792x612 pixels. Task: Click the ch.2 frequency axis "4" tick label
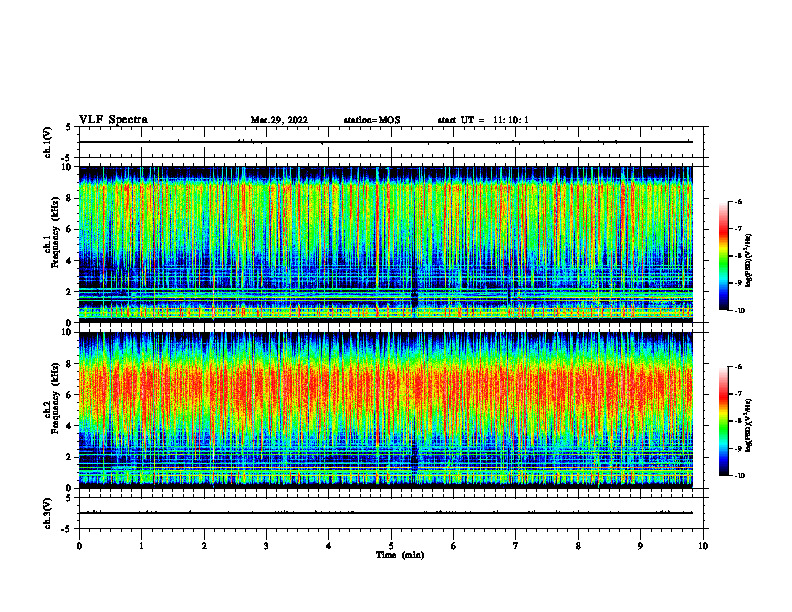[70, 426]
